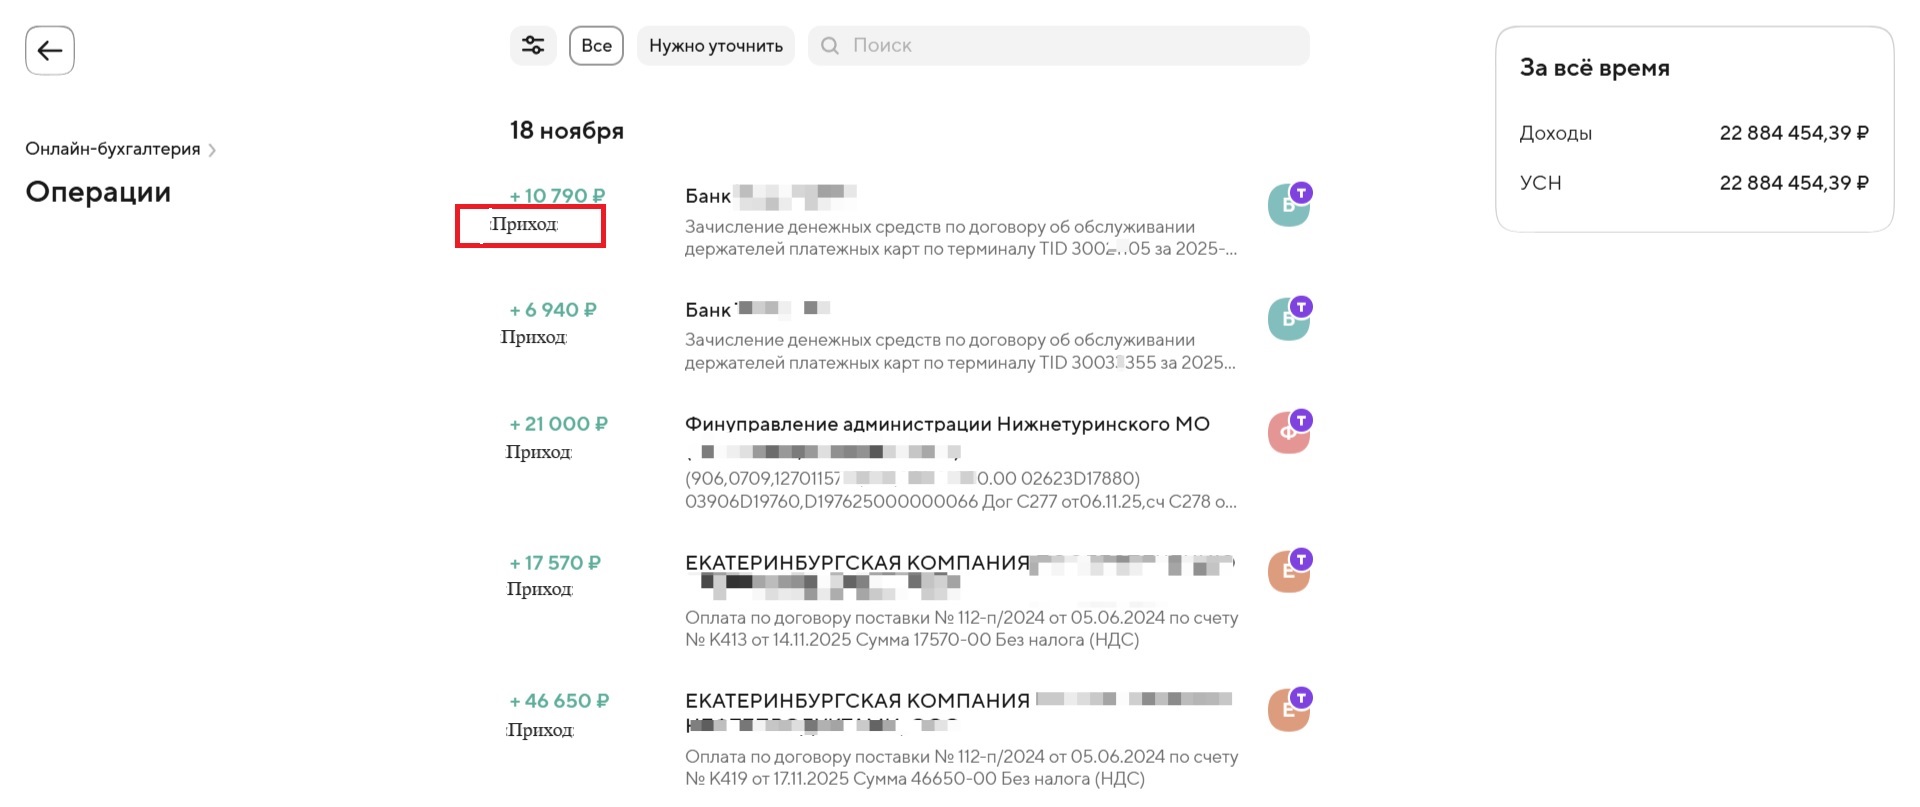Open the Онлайн-бухгалтерия breadcrumb link
This screenshot has height=807, width=1920.
click(x=113, y=149)
